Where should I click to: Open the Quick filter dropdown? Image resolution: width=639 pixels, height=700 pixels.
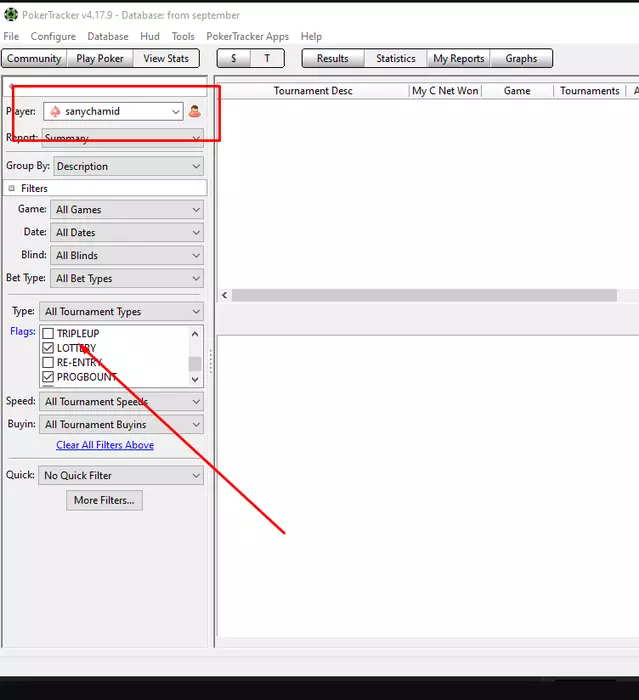pos(121,475)
